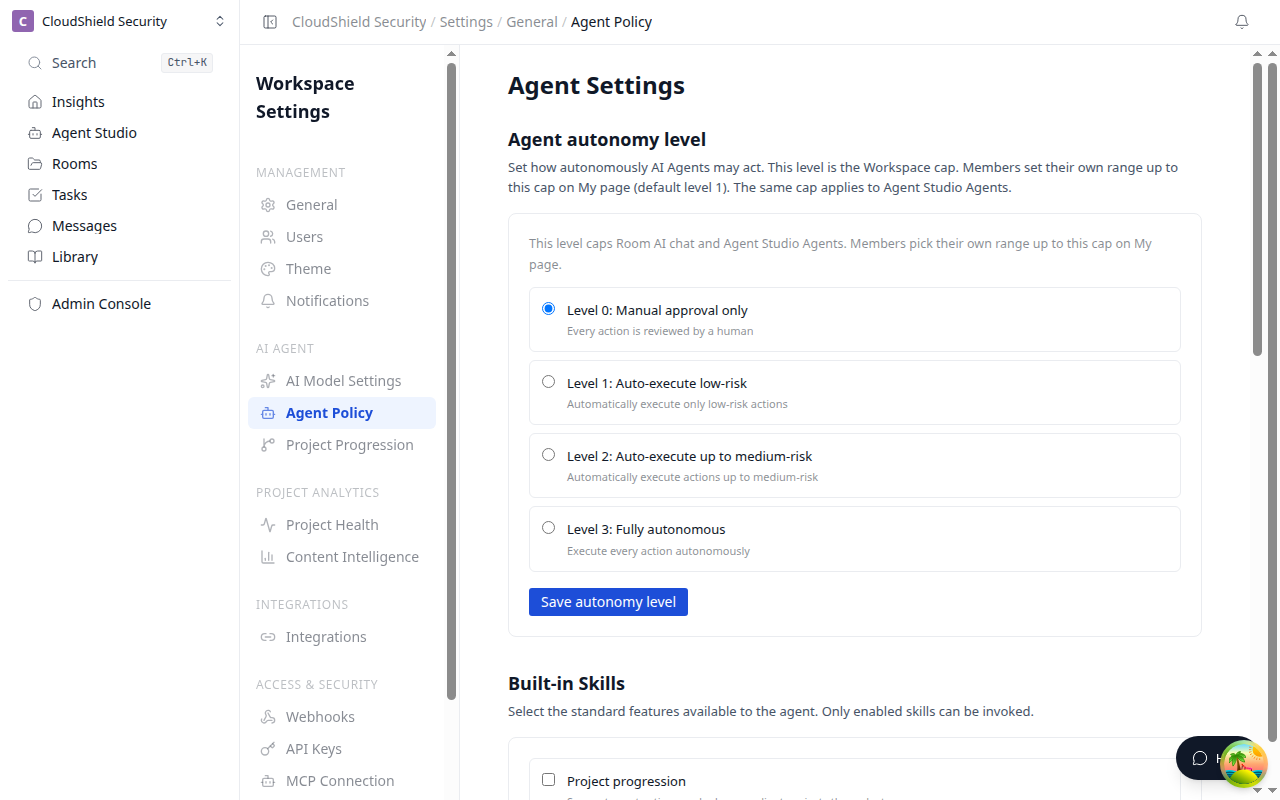
Task: Open Notifications settings
Action: 342,301
